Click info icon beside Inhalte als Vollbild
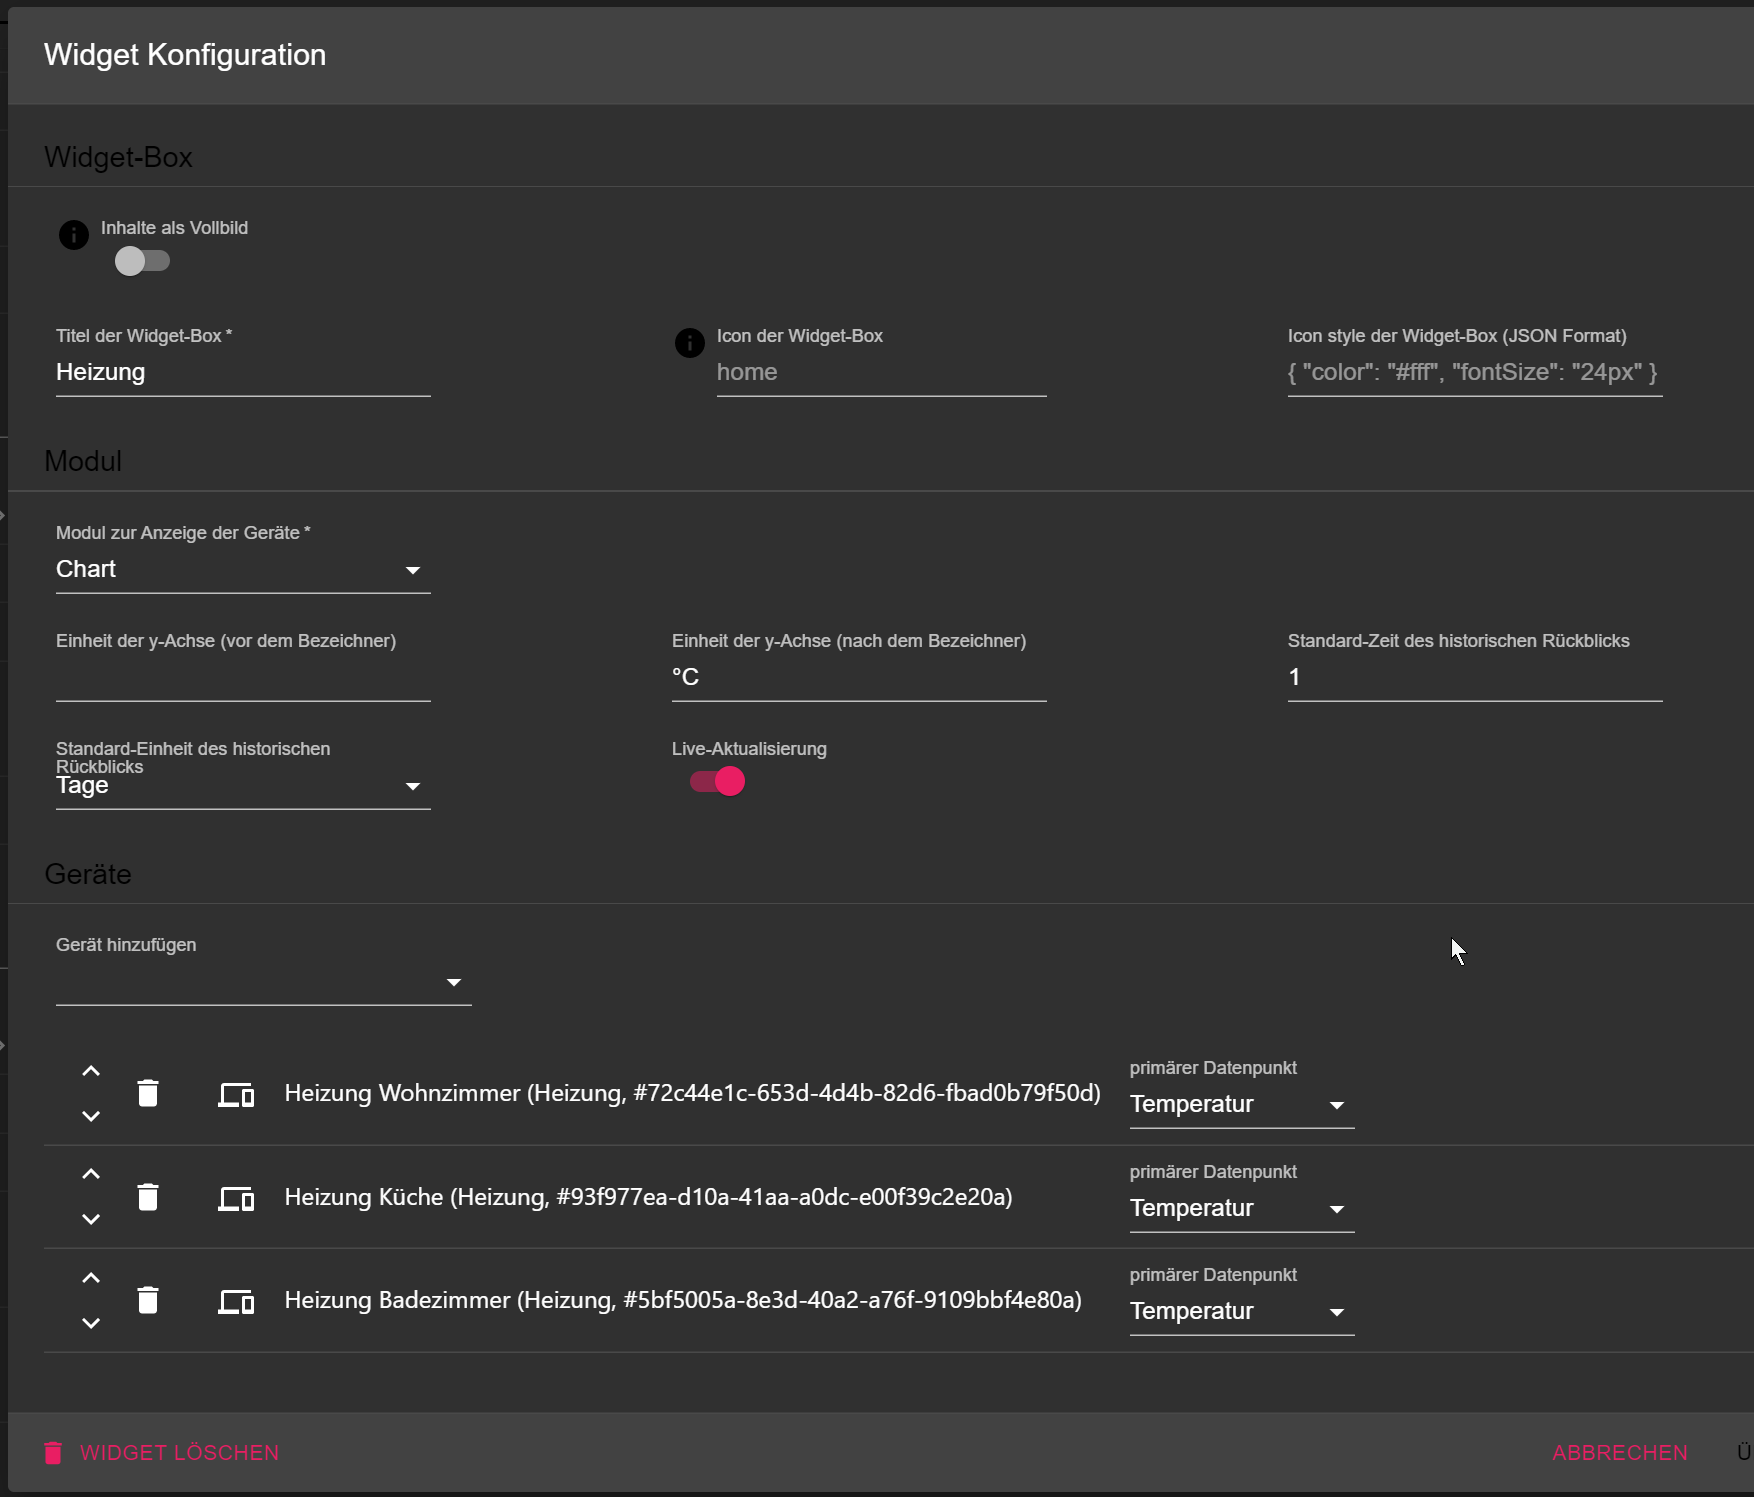The image size is (1754, 1497). point(74,235)
